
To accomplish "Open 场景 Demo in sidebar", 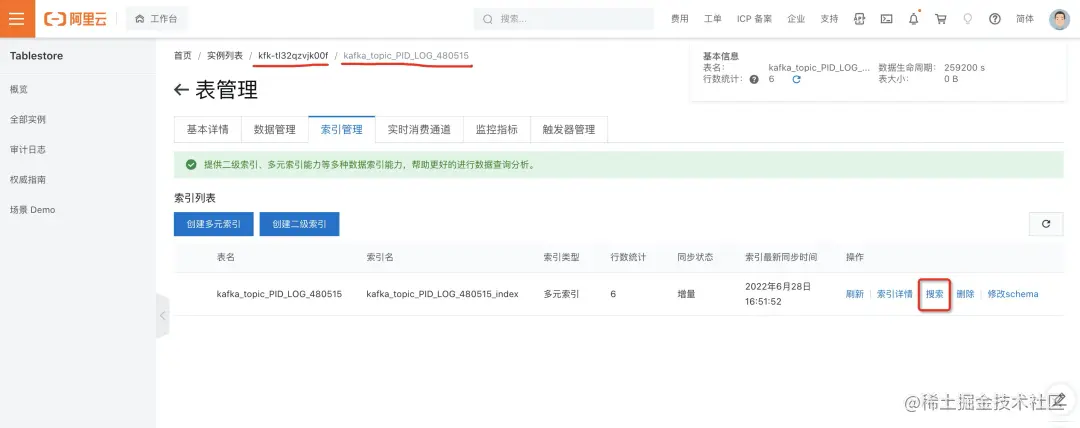I will click(32, 210).
